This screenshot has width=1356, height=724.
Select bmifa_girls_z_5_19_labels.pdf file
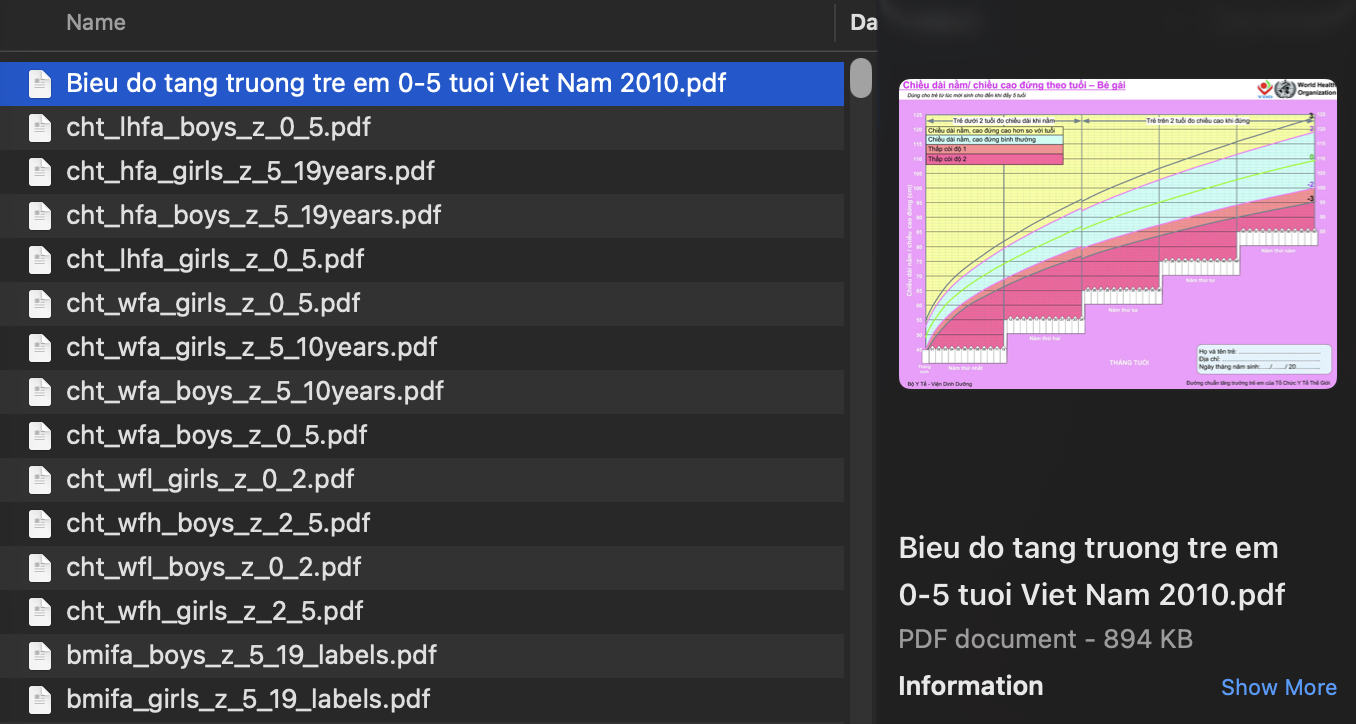tap(248, 699)
